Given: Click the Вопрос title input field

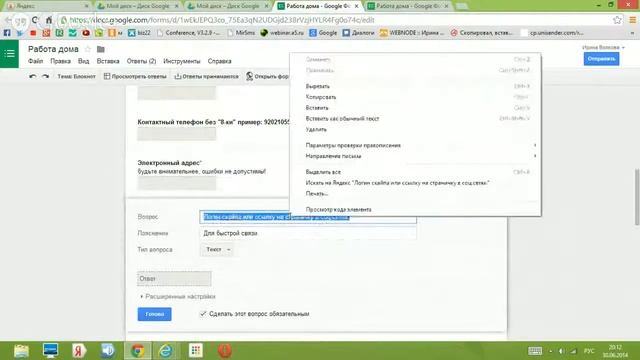Looking at the screenshot, I should [x=308, y=217].
